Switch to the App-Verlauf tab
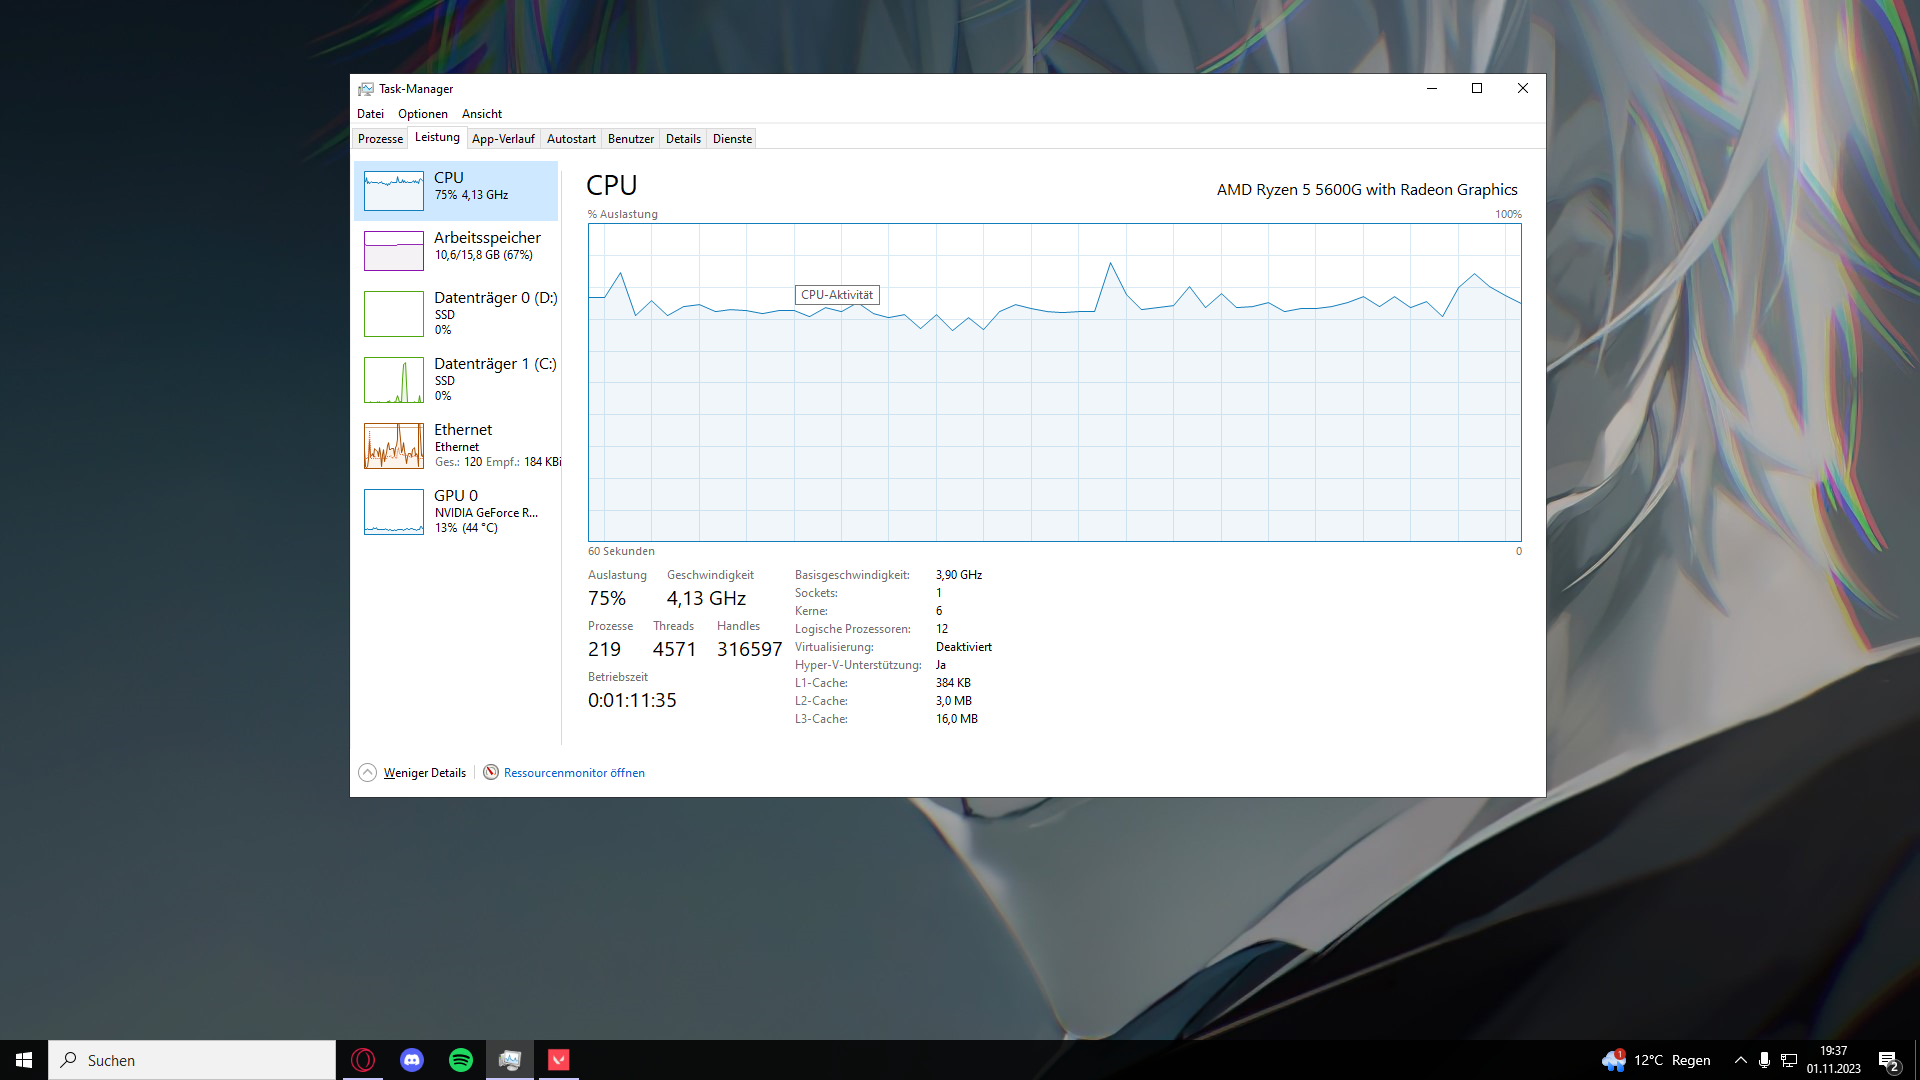This screenshot has height=1080, width=1920. pos(503,139)
